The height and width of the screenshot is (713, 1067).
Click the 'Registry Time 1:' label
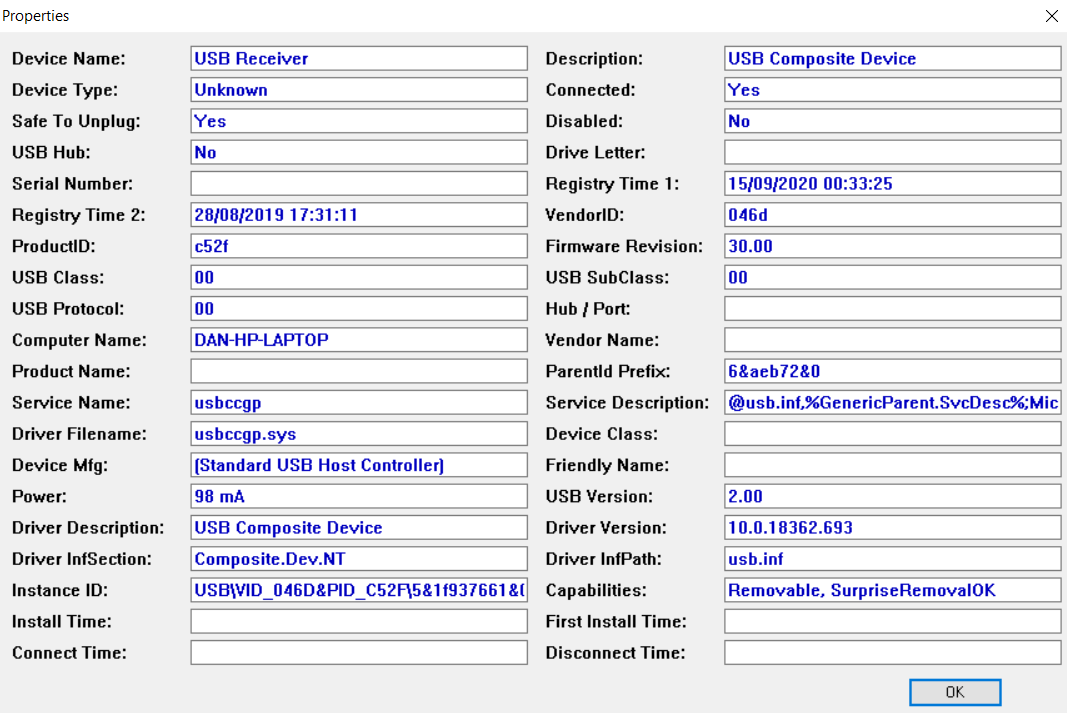(612, 184)
